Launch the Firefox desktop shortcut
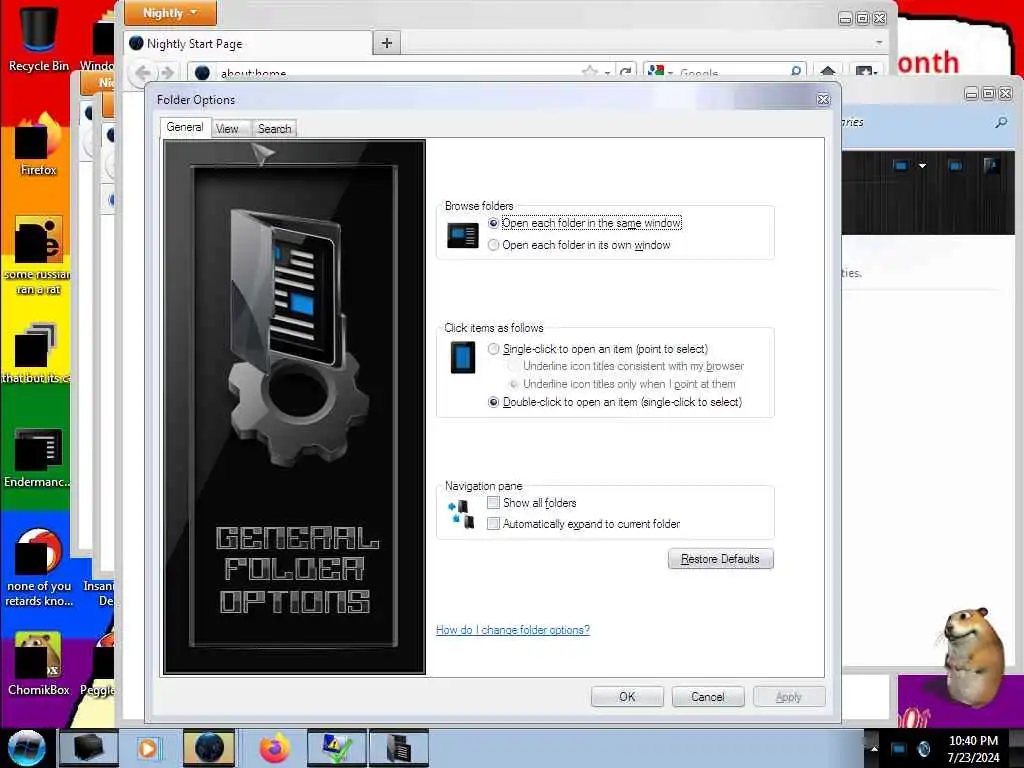Screen dimensions: 1024x768 (x=39, y=144)
